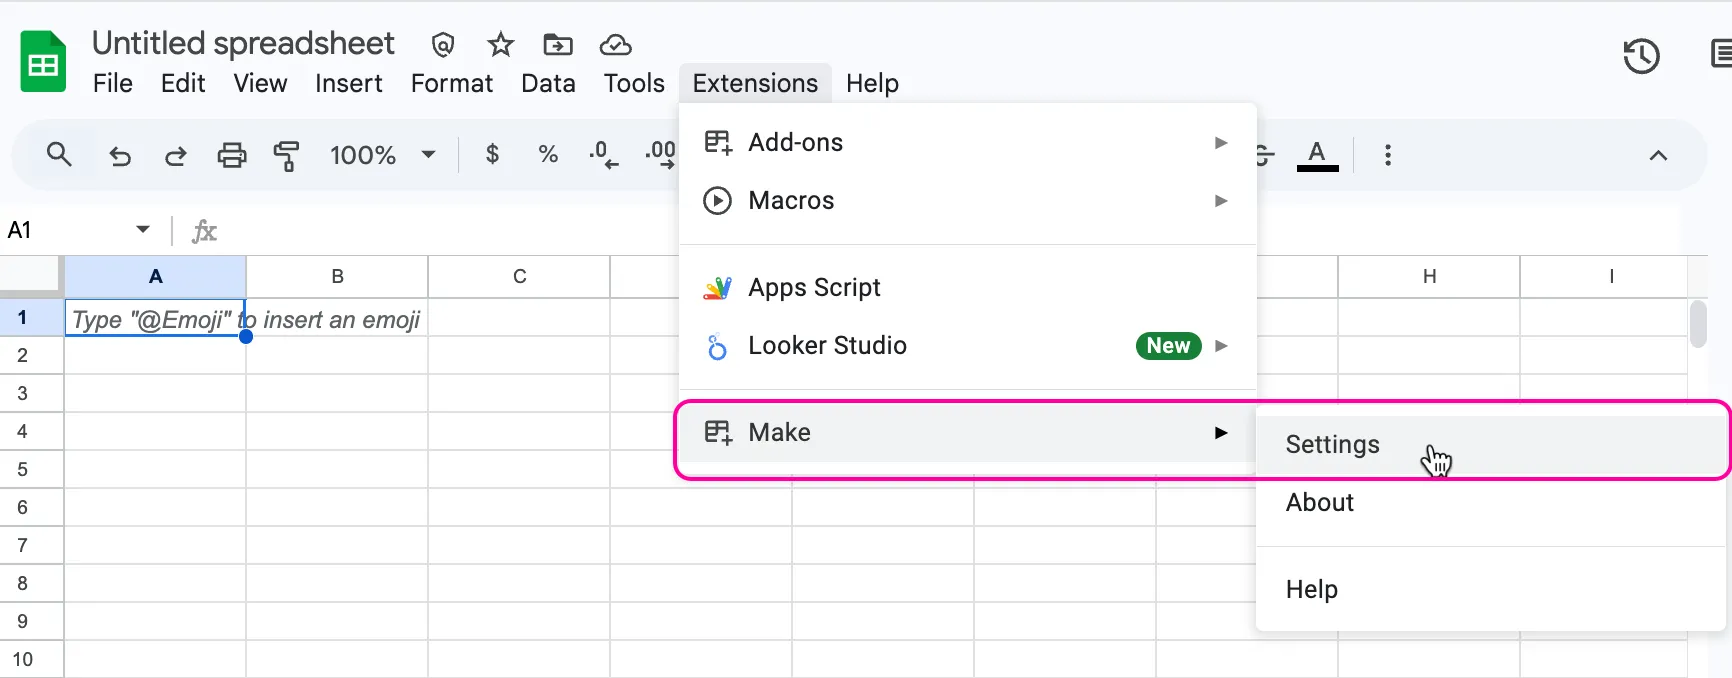The height and width of the screenshot is (678, 1732).
Task: Format as currency with dollar icon
Action: (x=492, y=155)
